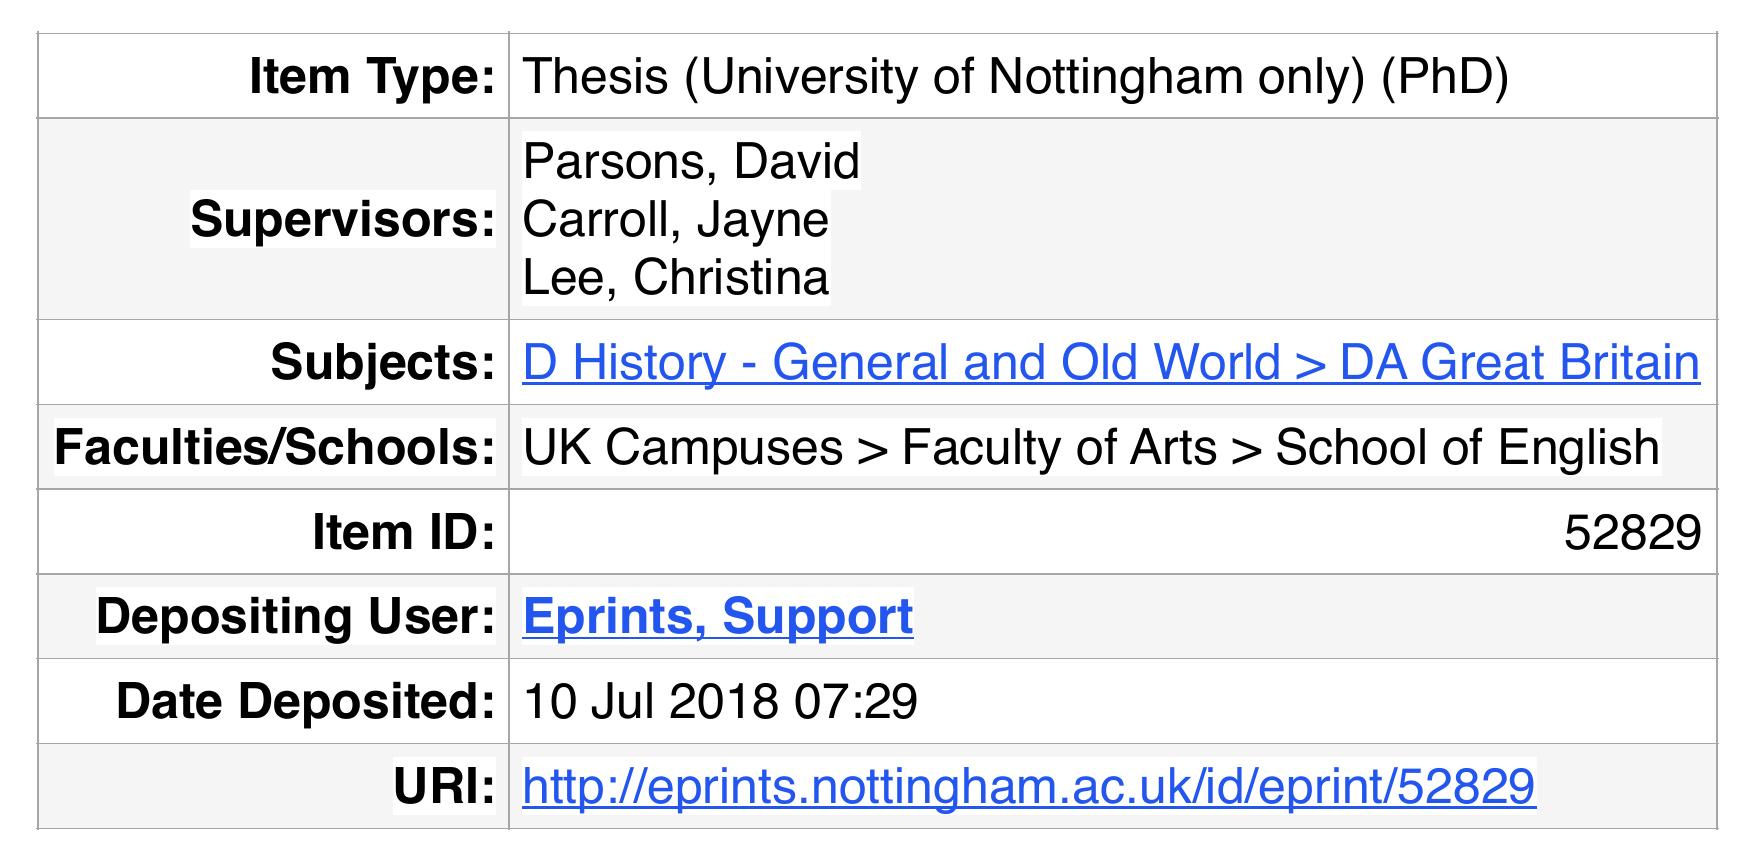Open the eprints.nottingham.ac.uk URI link
The height and width of the screenshot is (858, 1743).
pyautogui.click(x=1028, y=786)
